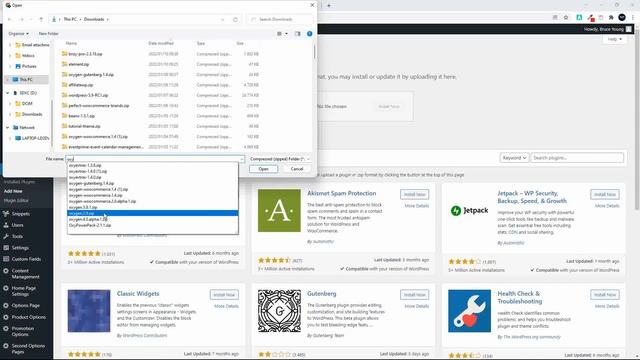Click the Snippets icon in WordPress sidebar
The image size is (640, 360).
pyautogui.click(x=6, y=213)
